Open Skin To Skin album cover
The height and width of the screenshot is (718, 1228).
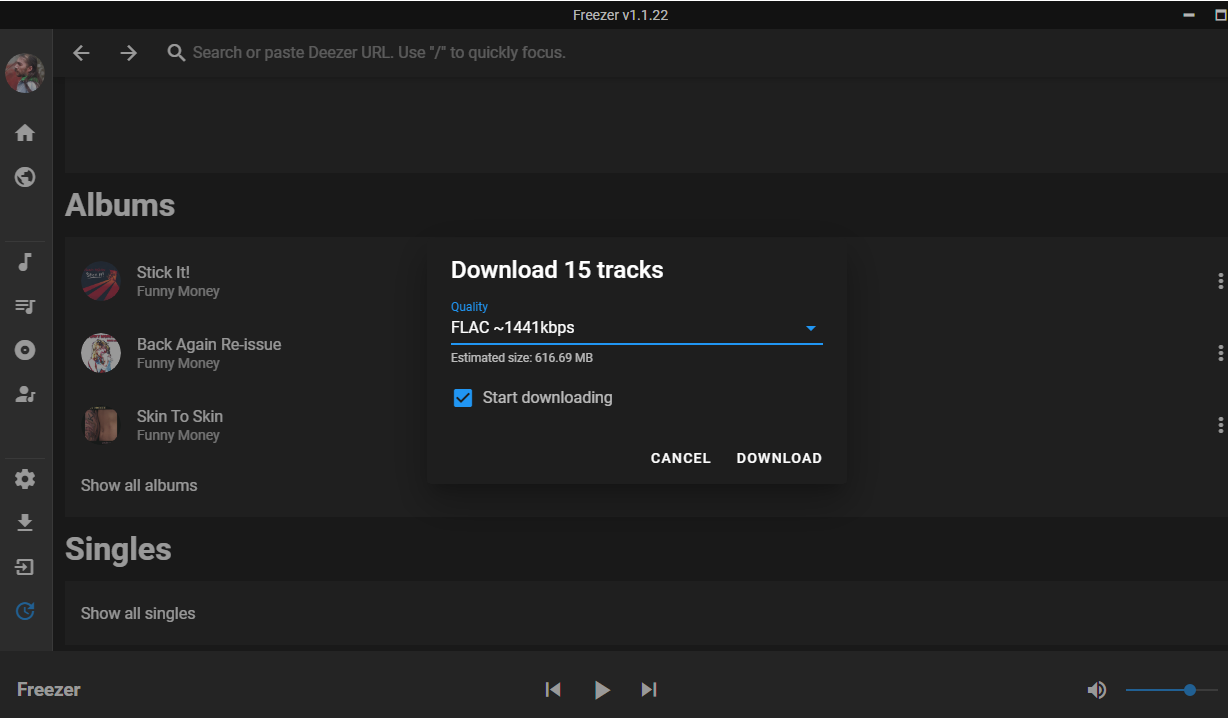pyautogui.click(x=101, y=425)
